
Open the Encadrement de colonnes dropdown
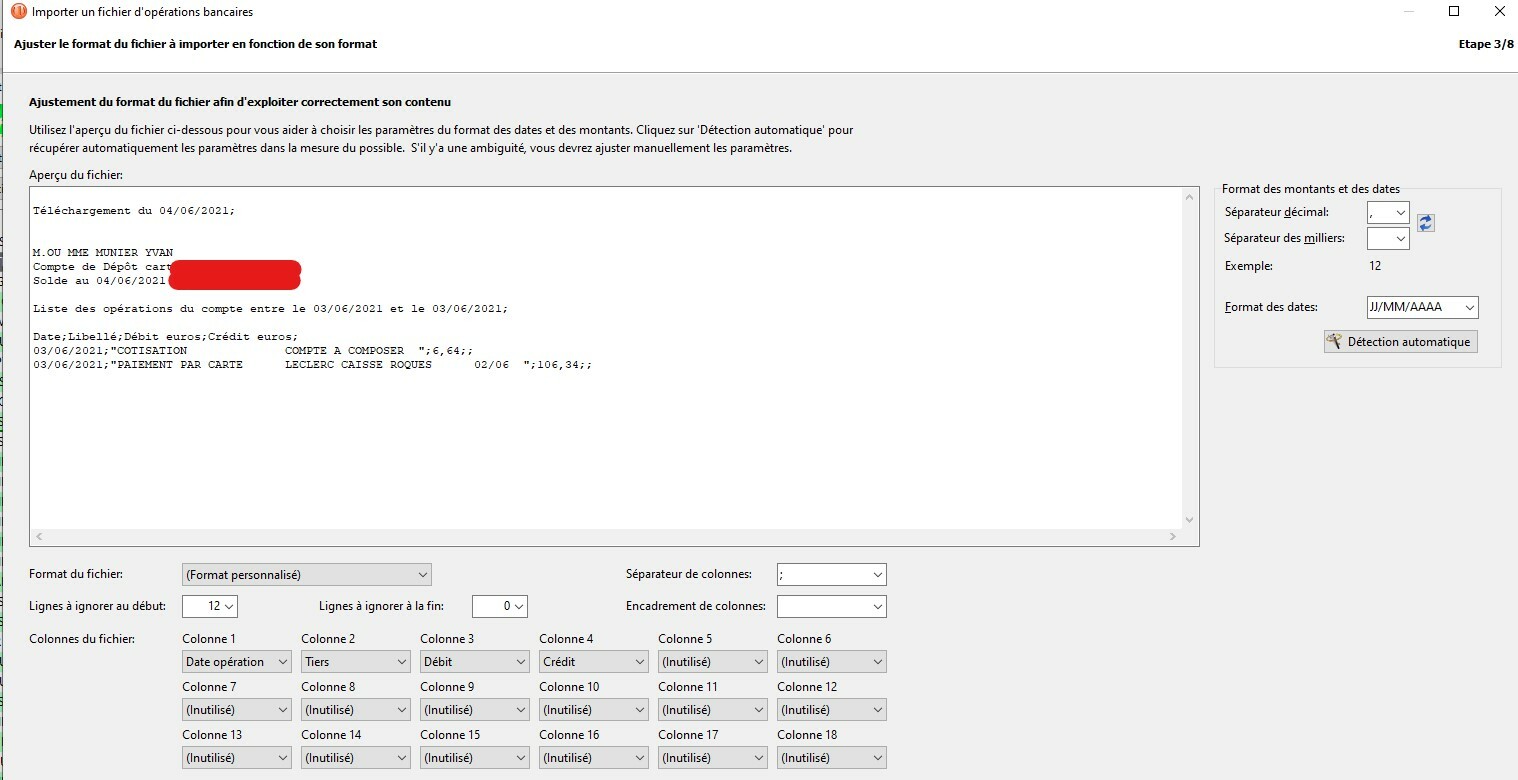click(x=831, y=606)
